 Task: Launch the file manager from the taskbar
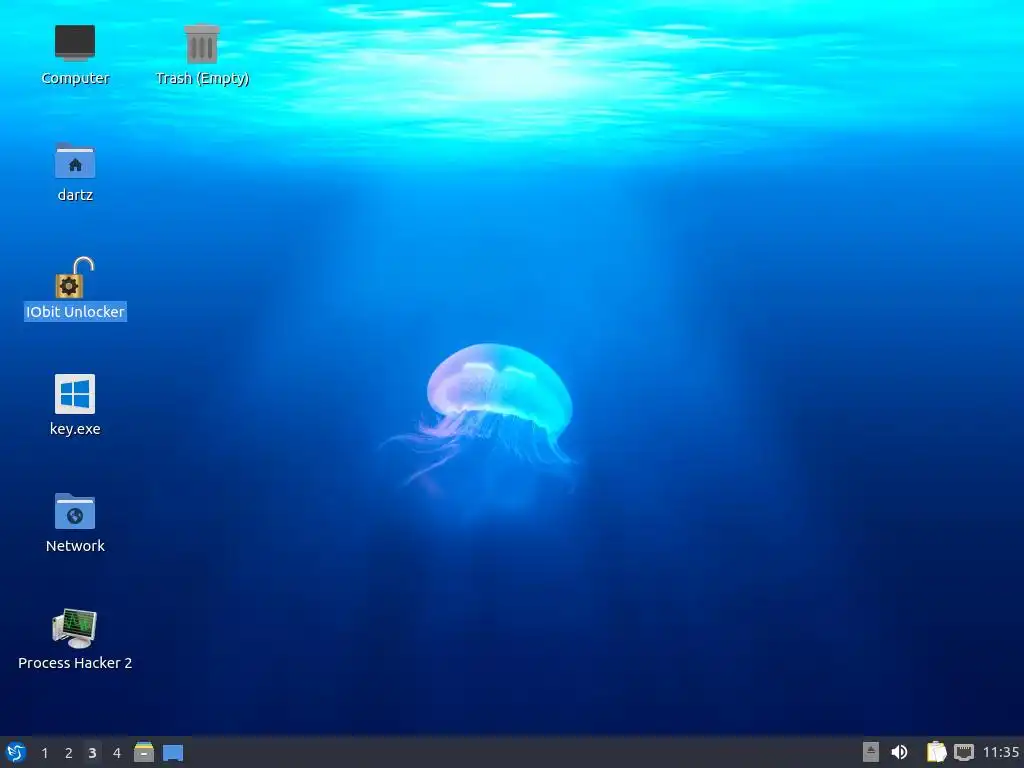144,752
